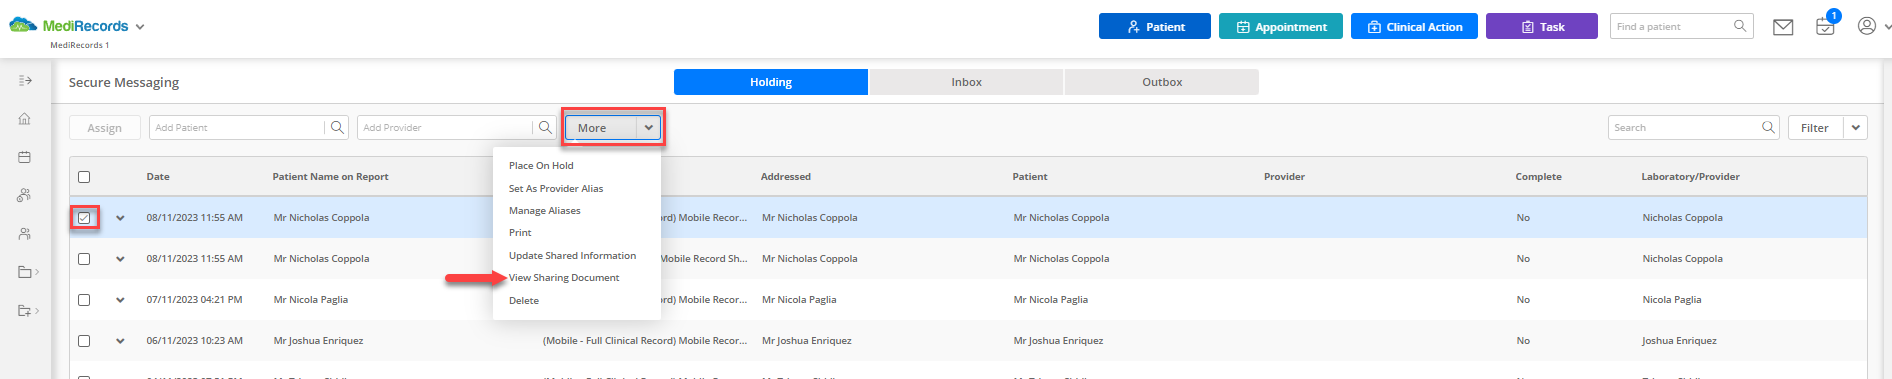Screen dimensions: 1892x379
Task: Click the Laboratory/Provider column header
Action: pyautogui.click(x=1690, y=177)
